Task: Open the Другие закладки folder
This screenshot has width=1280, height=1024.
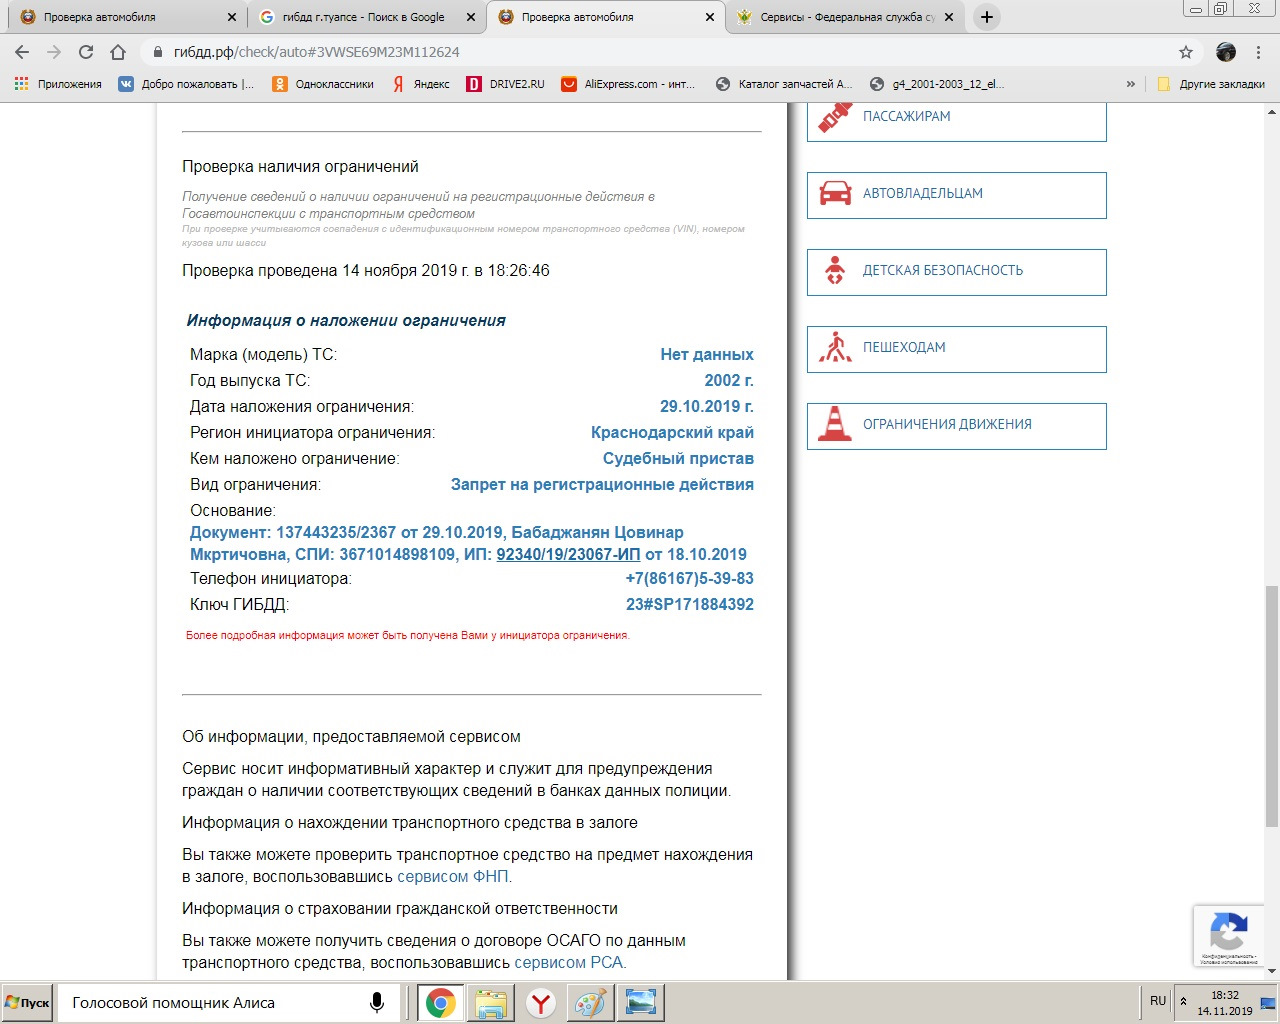Action: coord(1211,84)
